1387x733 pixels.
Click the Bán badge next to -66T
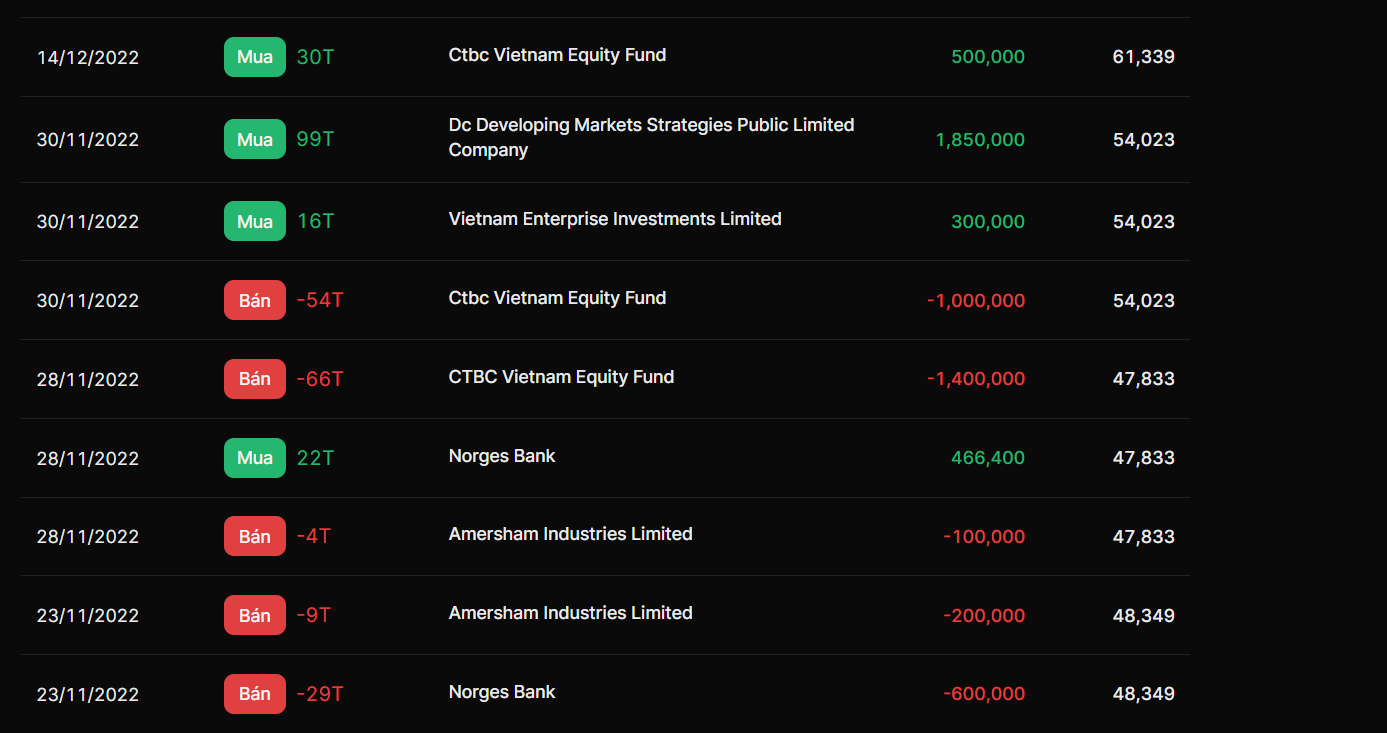point(254,379)
